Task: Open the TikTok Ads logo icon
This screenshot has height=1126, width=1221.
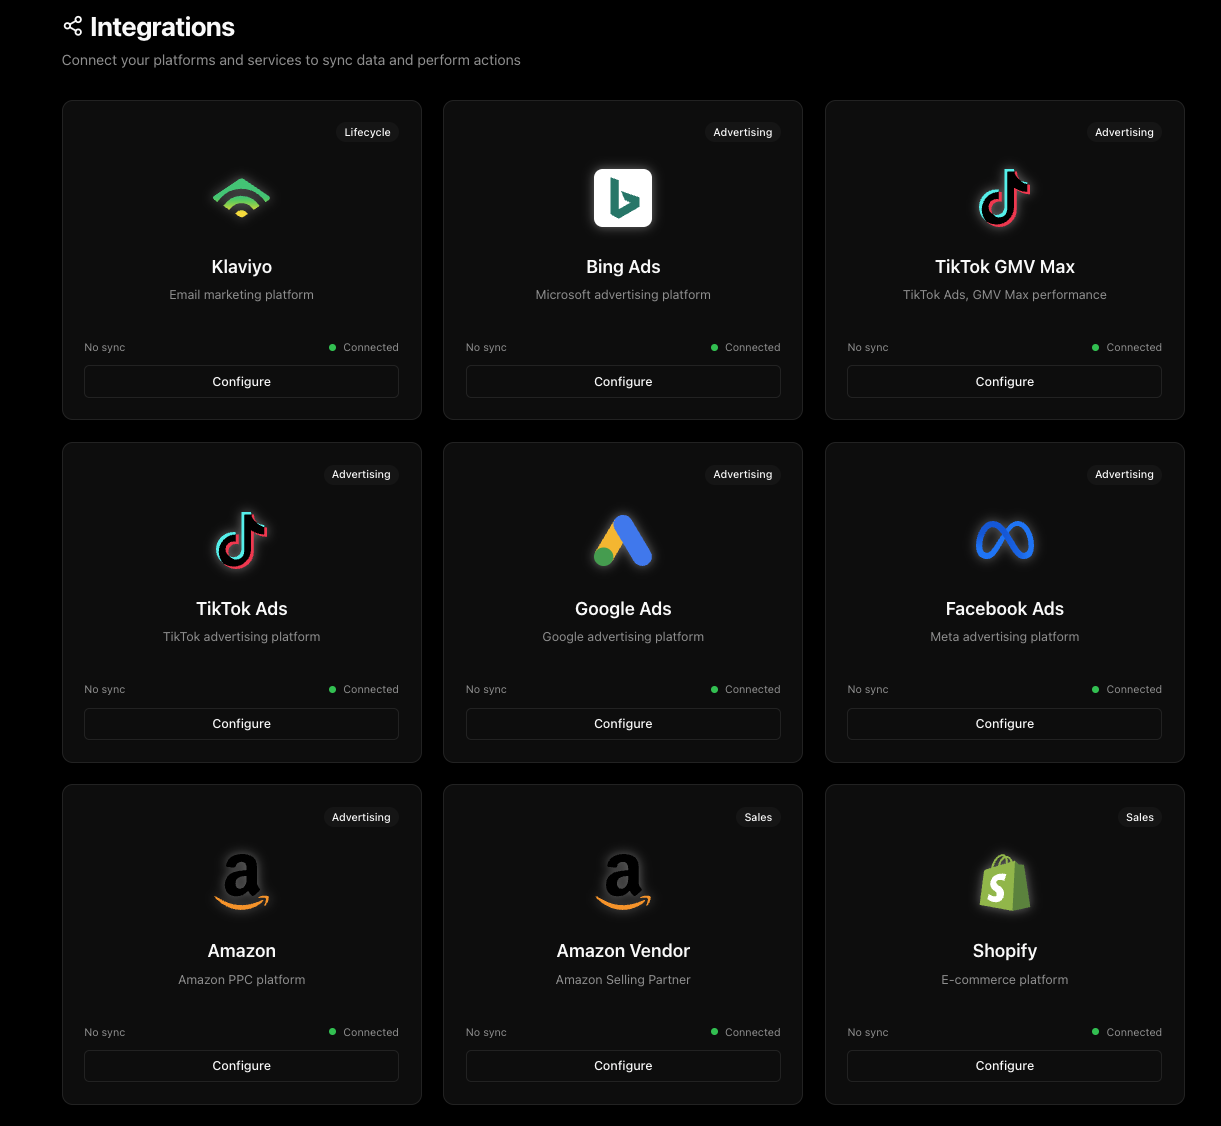Action: coord(241,540)
